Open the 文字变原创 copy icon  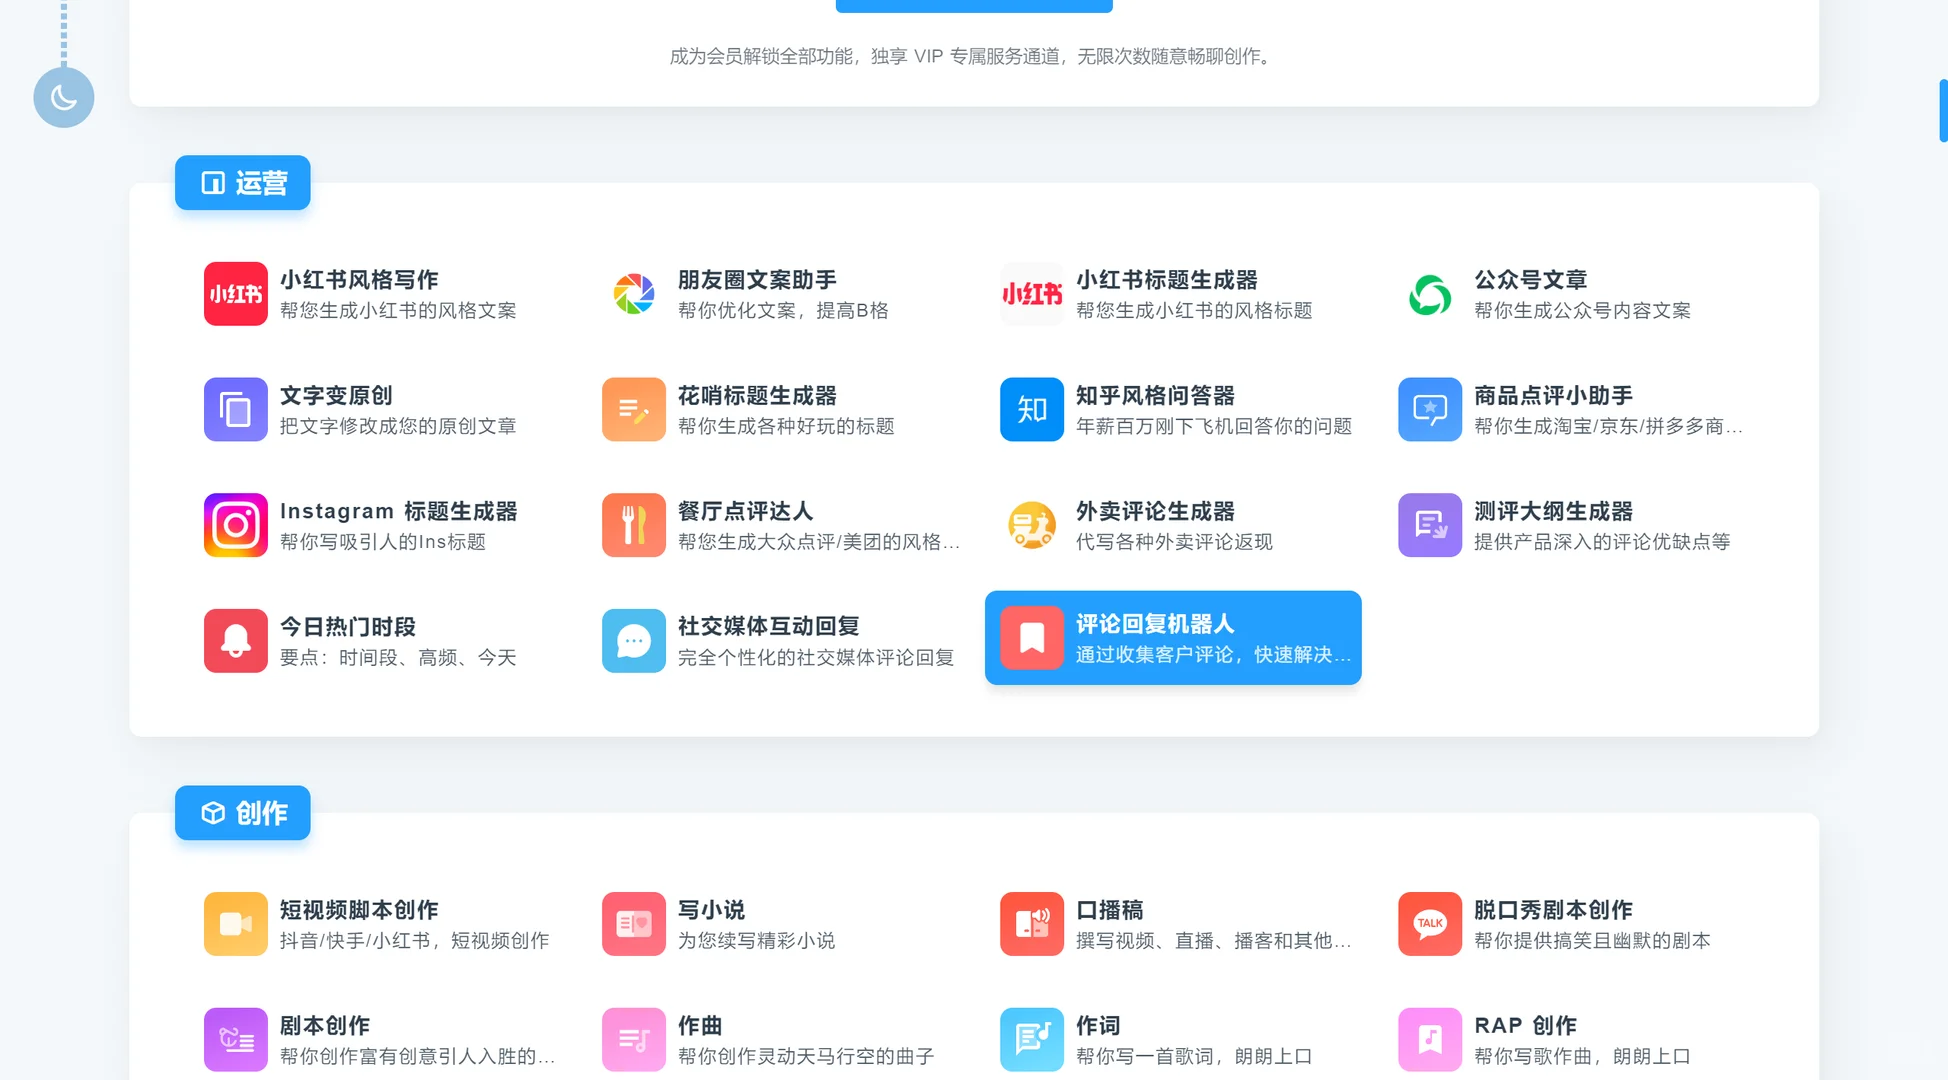point(235,409)
